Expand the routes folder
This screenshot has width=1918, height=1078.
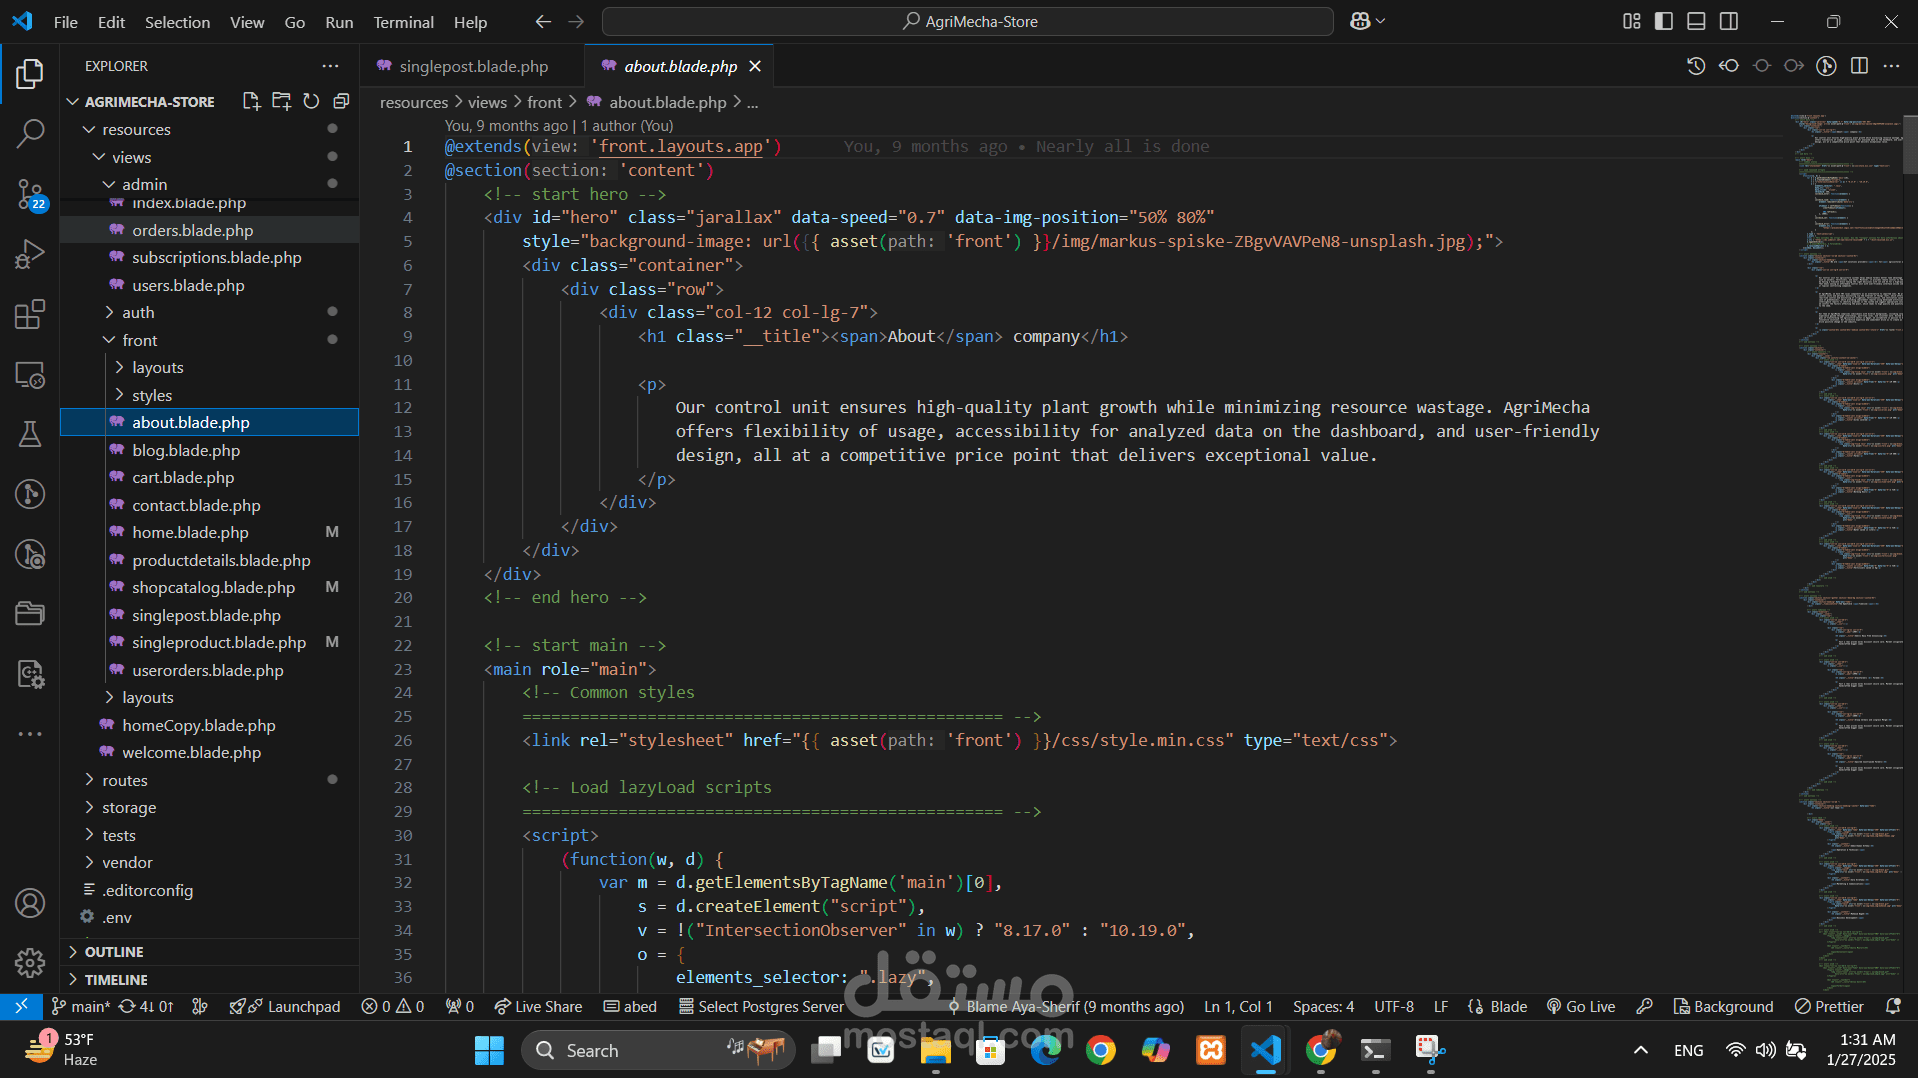click(x=125, y=780)
